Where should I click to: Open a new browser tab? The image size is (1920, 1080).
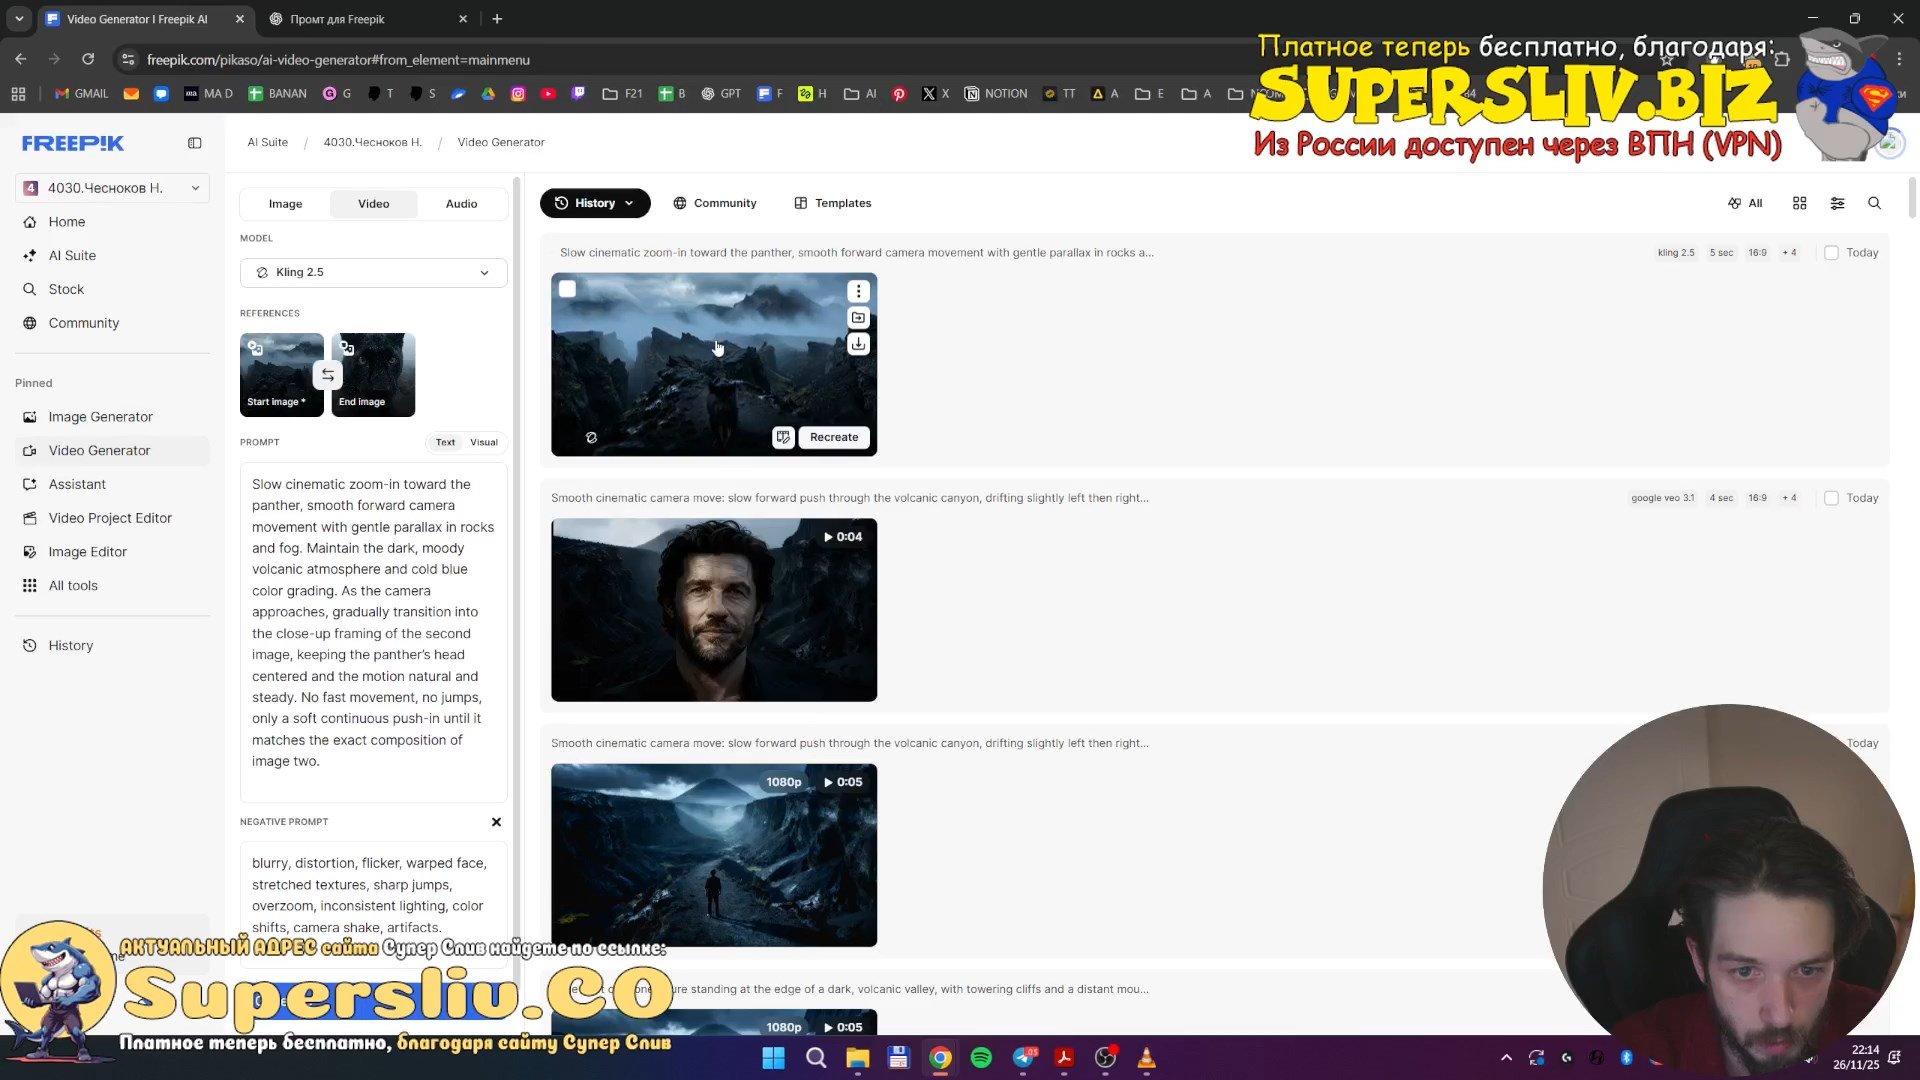tap(497, 19)
